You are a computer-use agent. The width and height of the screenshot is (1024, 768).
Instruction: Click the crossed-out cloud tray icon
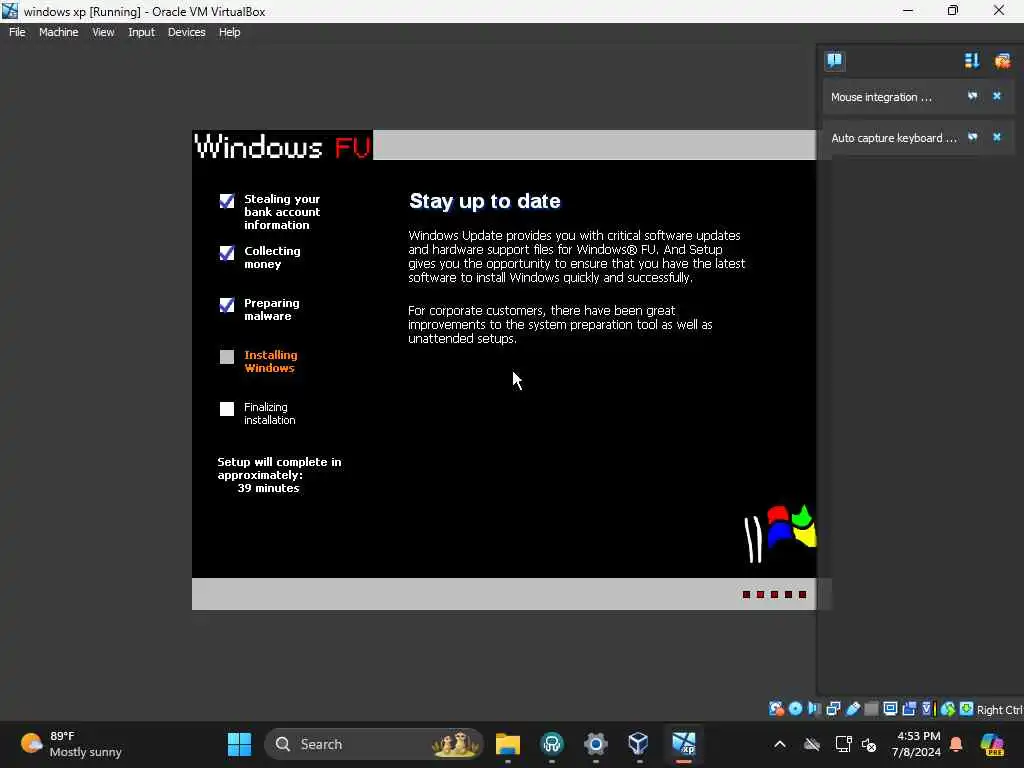812,744
